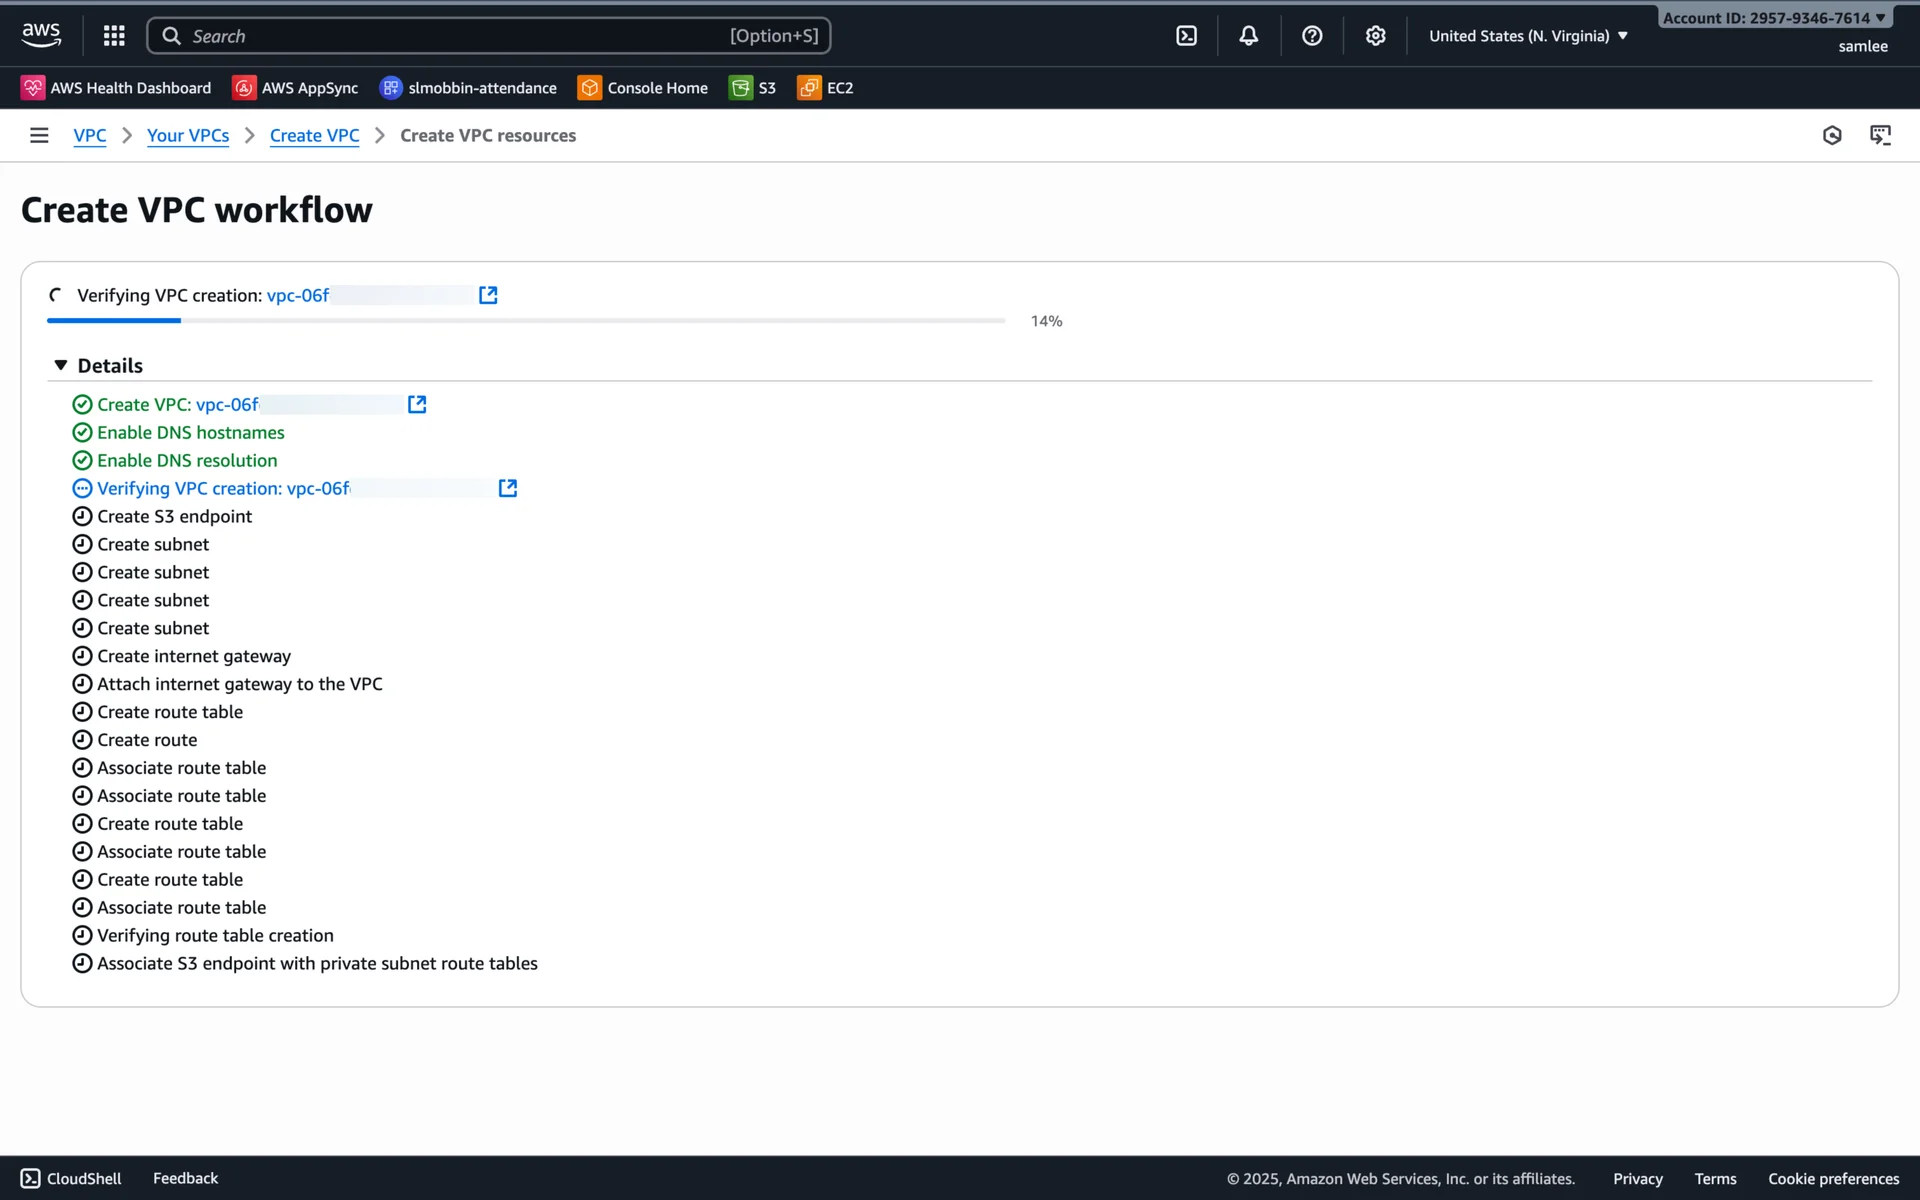
Task: Open external link icon beside Verifying VPC creation header
Action: tap(488, 295)
